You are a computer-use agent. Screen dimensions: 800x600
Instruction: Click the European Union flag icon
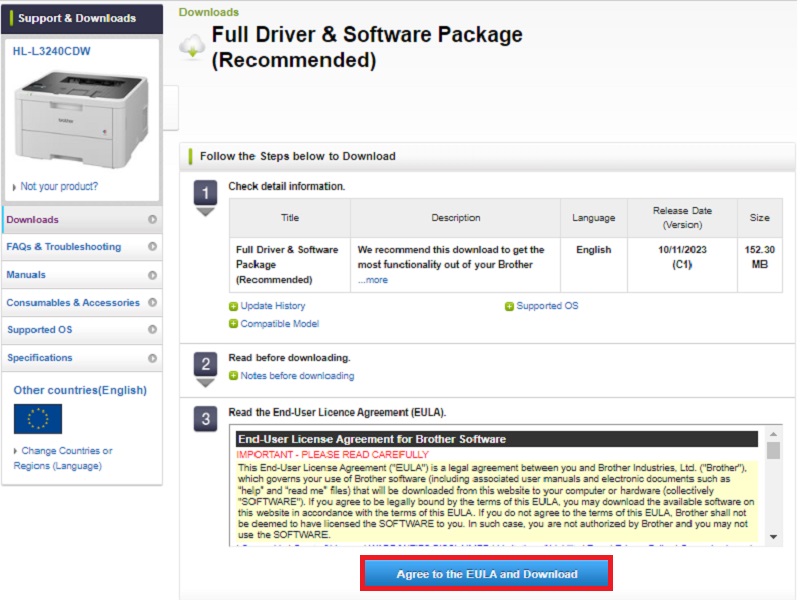click(x=38, y=419)
